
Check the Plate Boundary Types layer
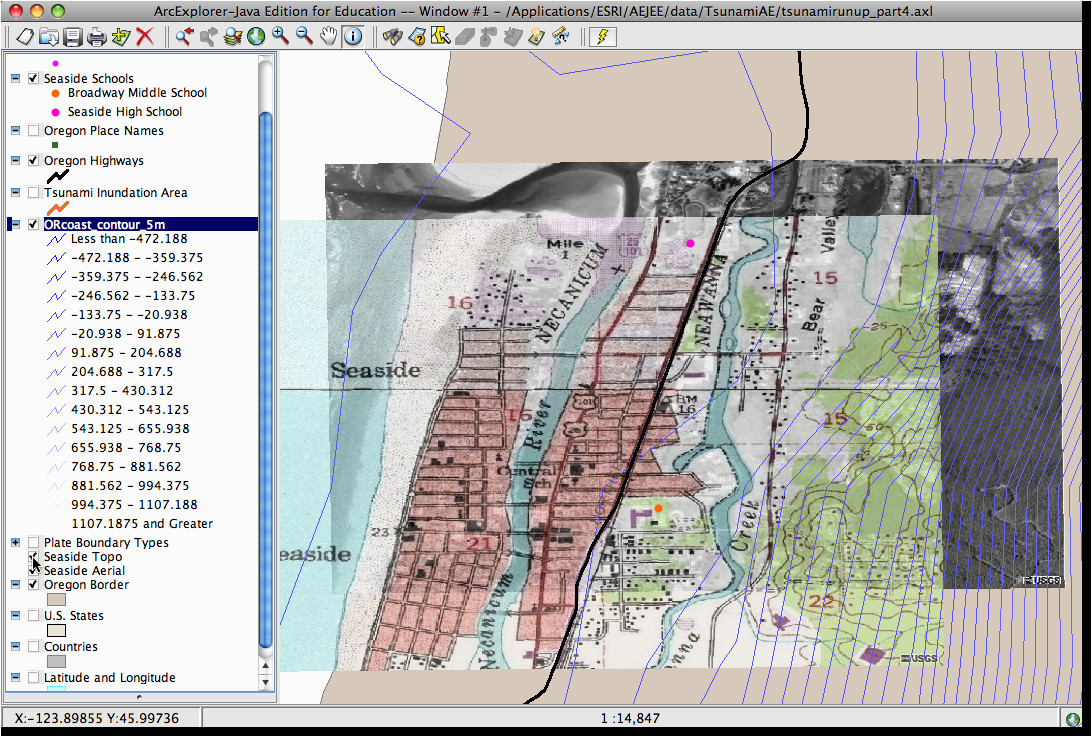click(x=33, y=542)
